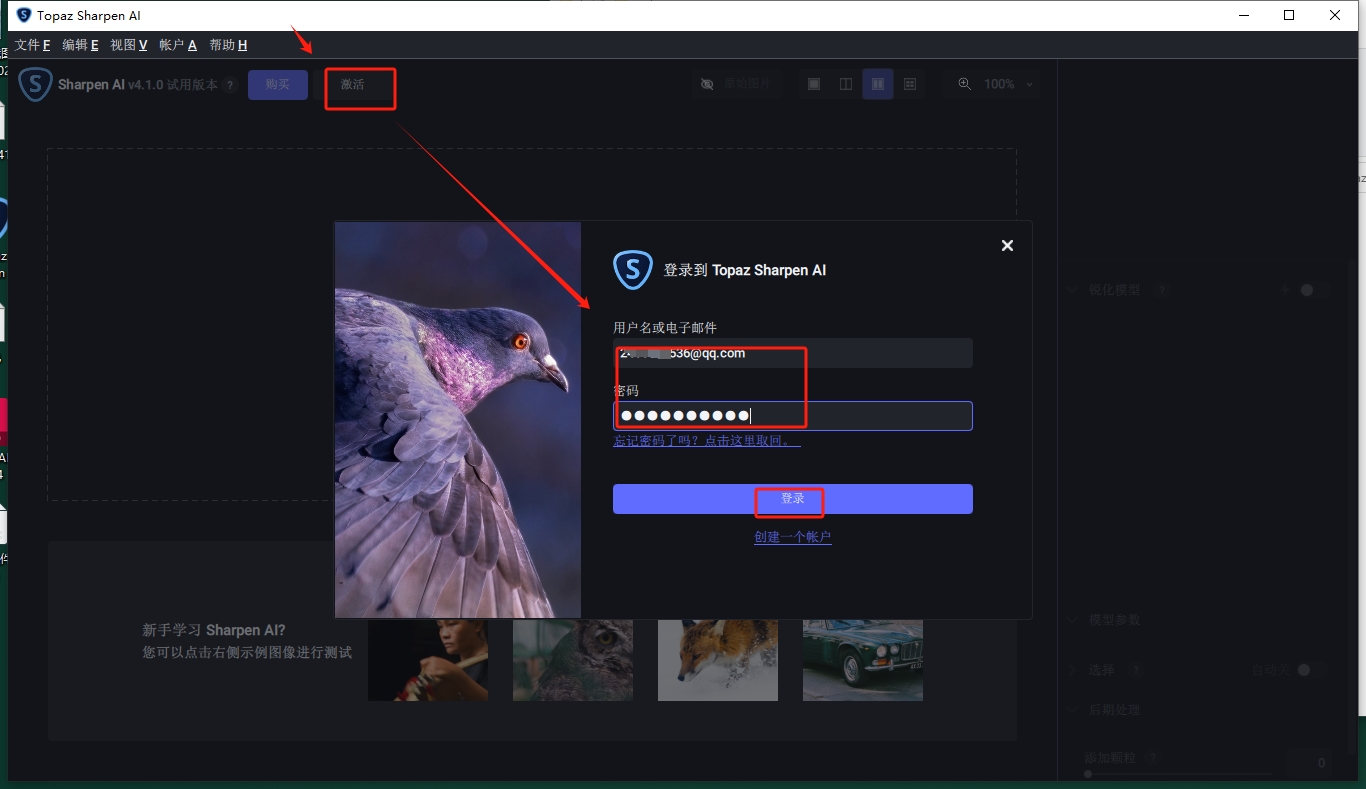Image resolution: width=1366 pixels, height=789 pixels.
Task: Open the 100% zoom level dropdown
Action: coord(1008,84)
